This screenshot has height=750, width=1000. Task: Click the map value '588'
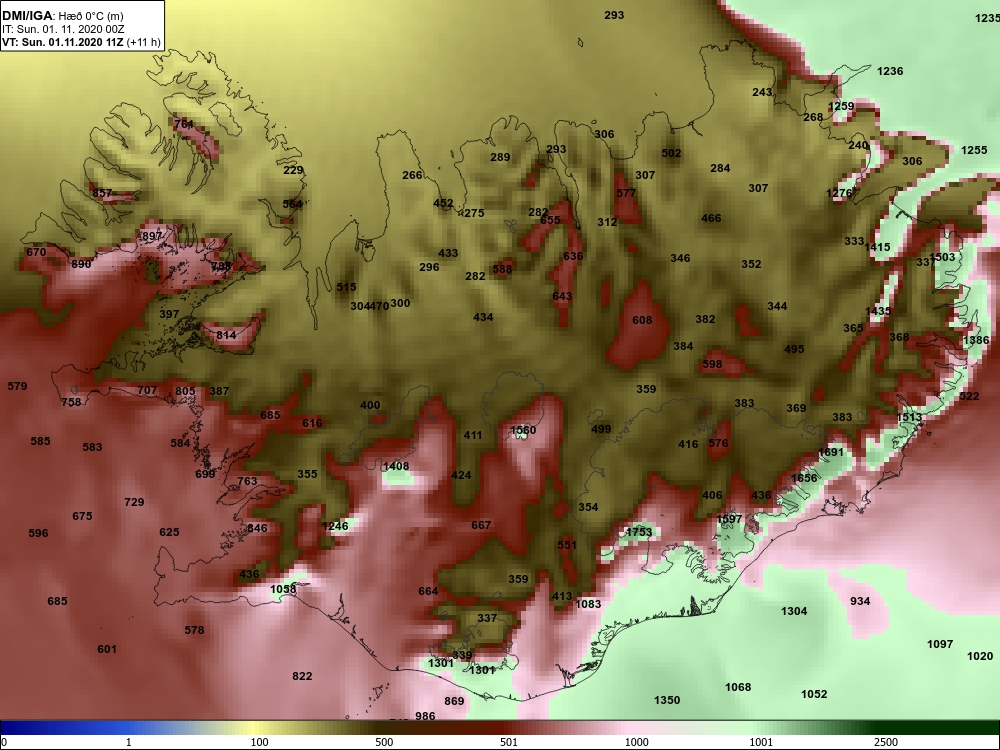tap(503, 268)
